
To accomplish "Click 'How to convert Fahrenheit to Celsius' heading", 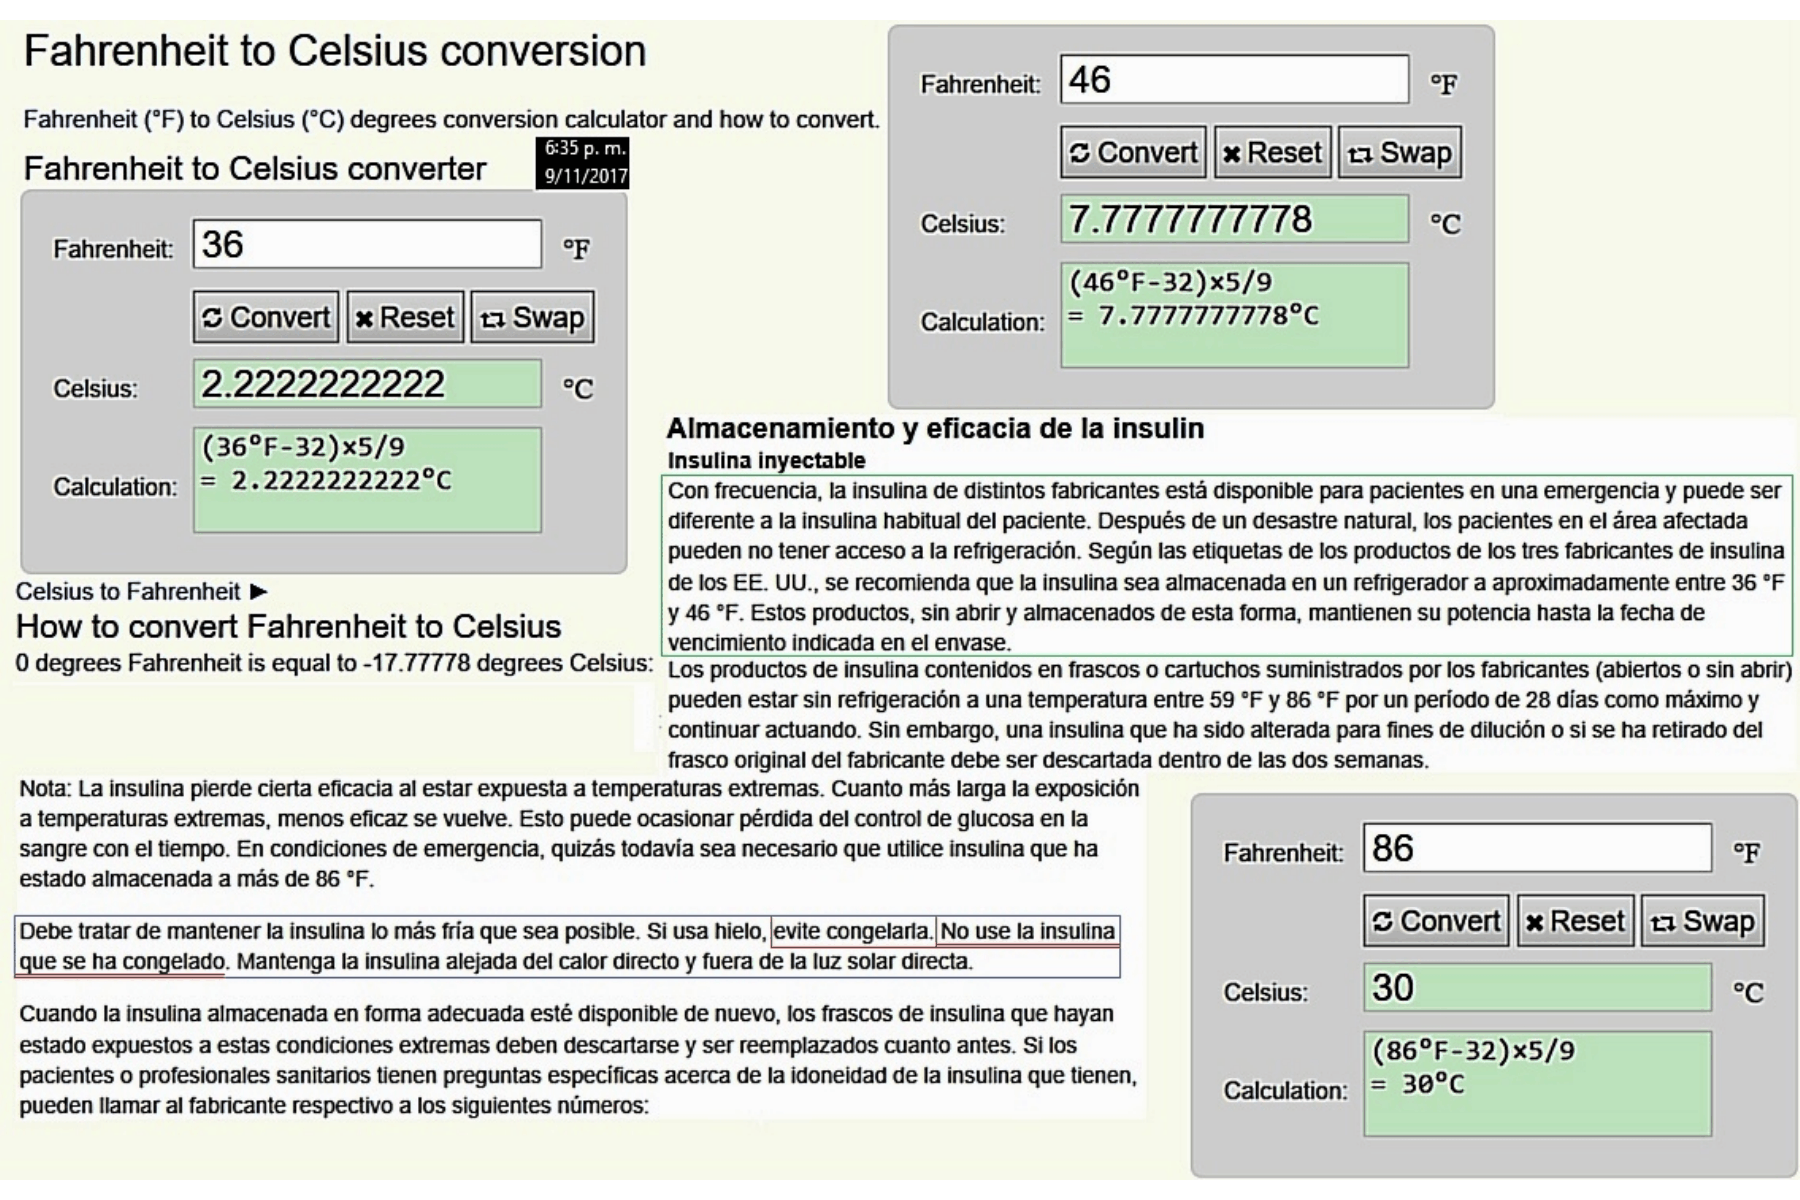I will [289, 626].
